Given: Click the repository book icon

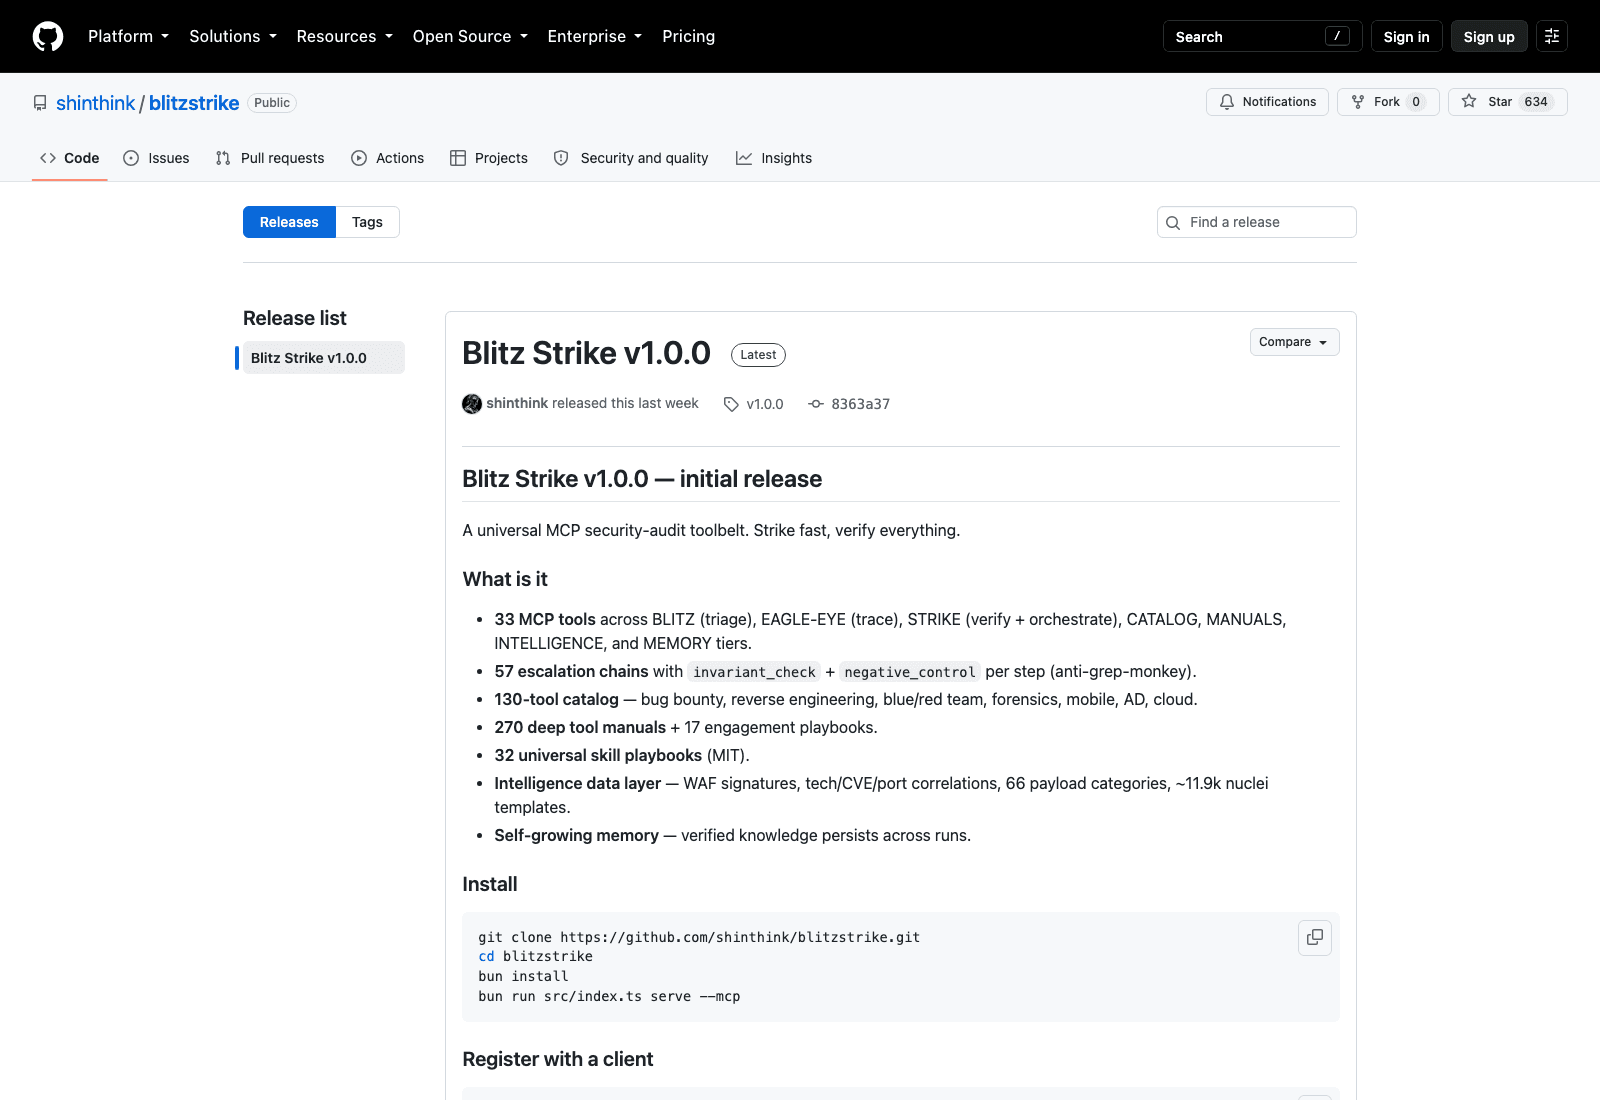Looking at the screenshot, I should [x=40, y=103].
